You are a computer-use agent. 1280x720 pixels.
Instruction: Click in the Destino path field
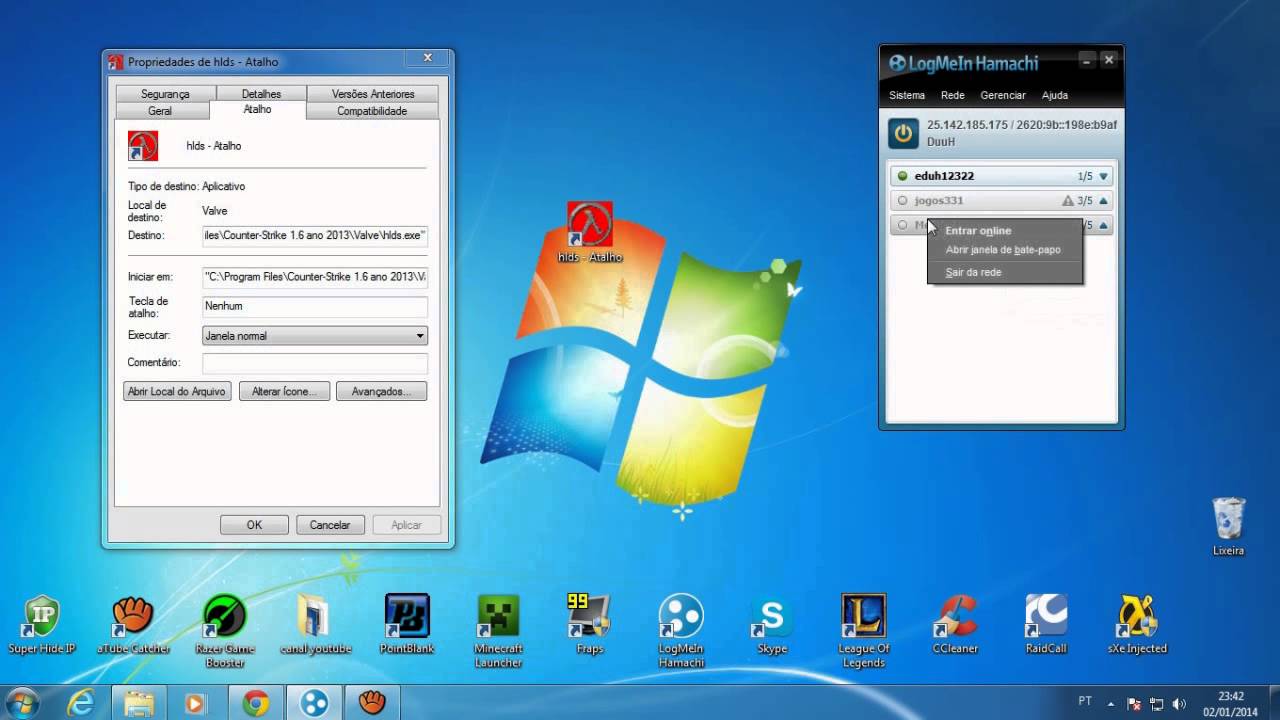click(315, 236)
